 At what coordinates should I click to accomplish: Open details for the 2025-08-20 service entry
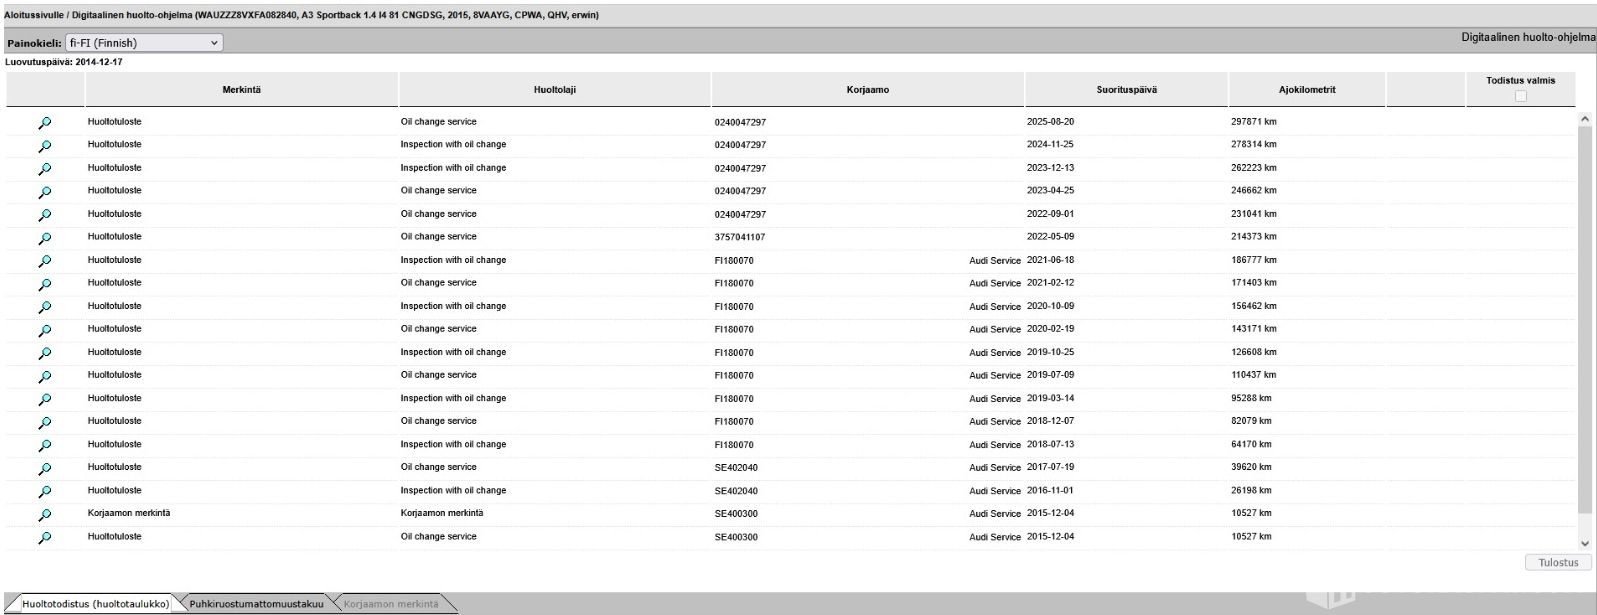coord(45,123)
